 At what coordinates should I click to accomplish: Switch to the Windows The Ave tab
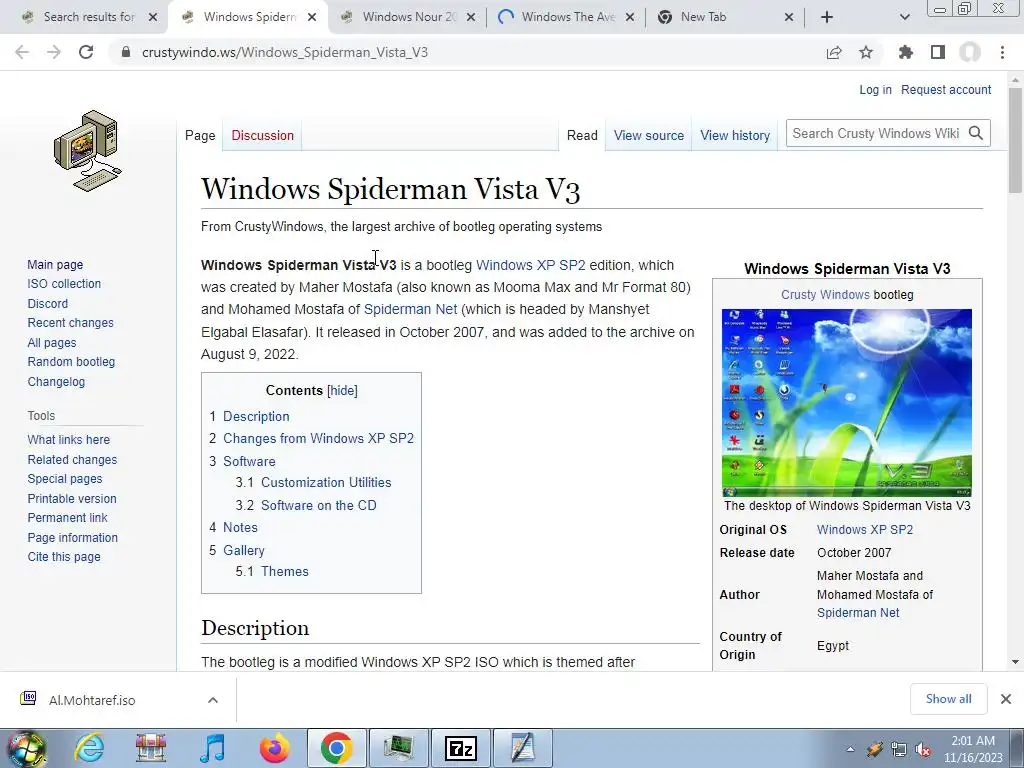(568, 17)
